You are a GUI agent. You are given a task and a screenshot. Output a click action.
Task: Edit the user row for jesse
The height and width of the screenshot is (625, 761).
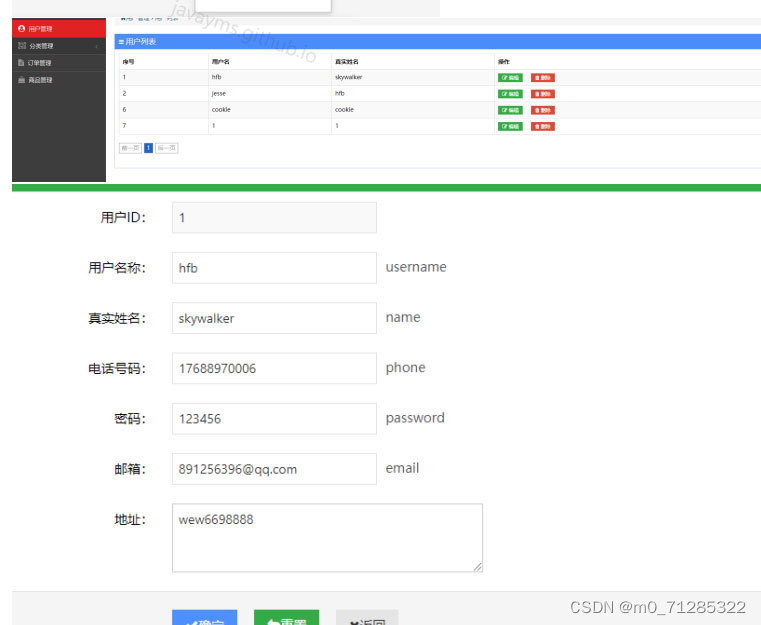[510, 94]
